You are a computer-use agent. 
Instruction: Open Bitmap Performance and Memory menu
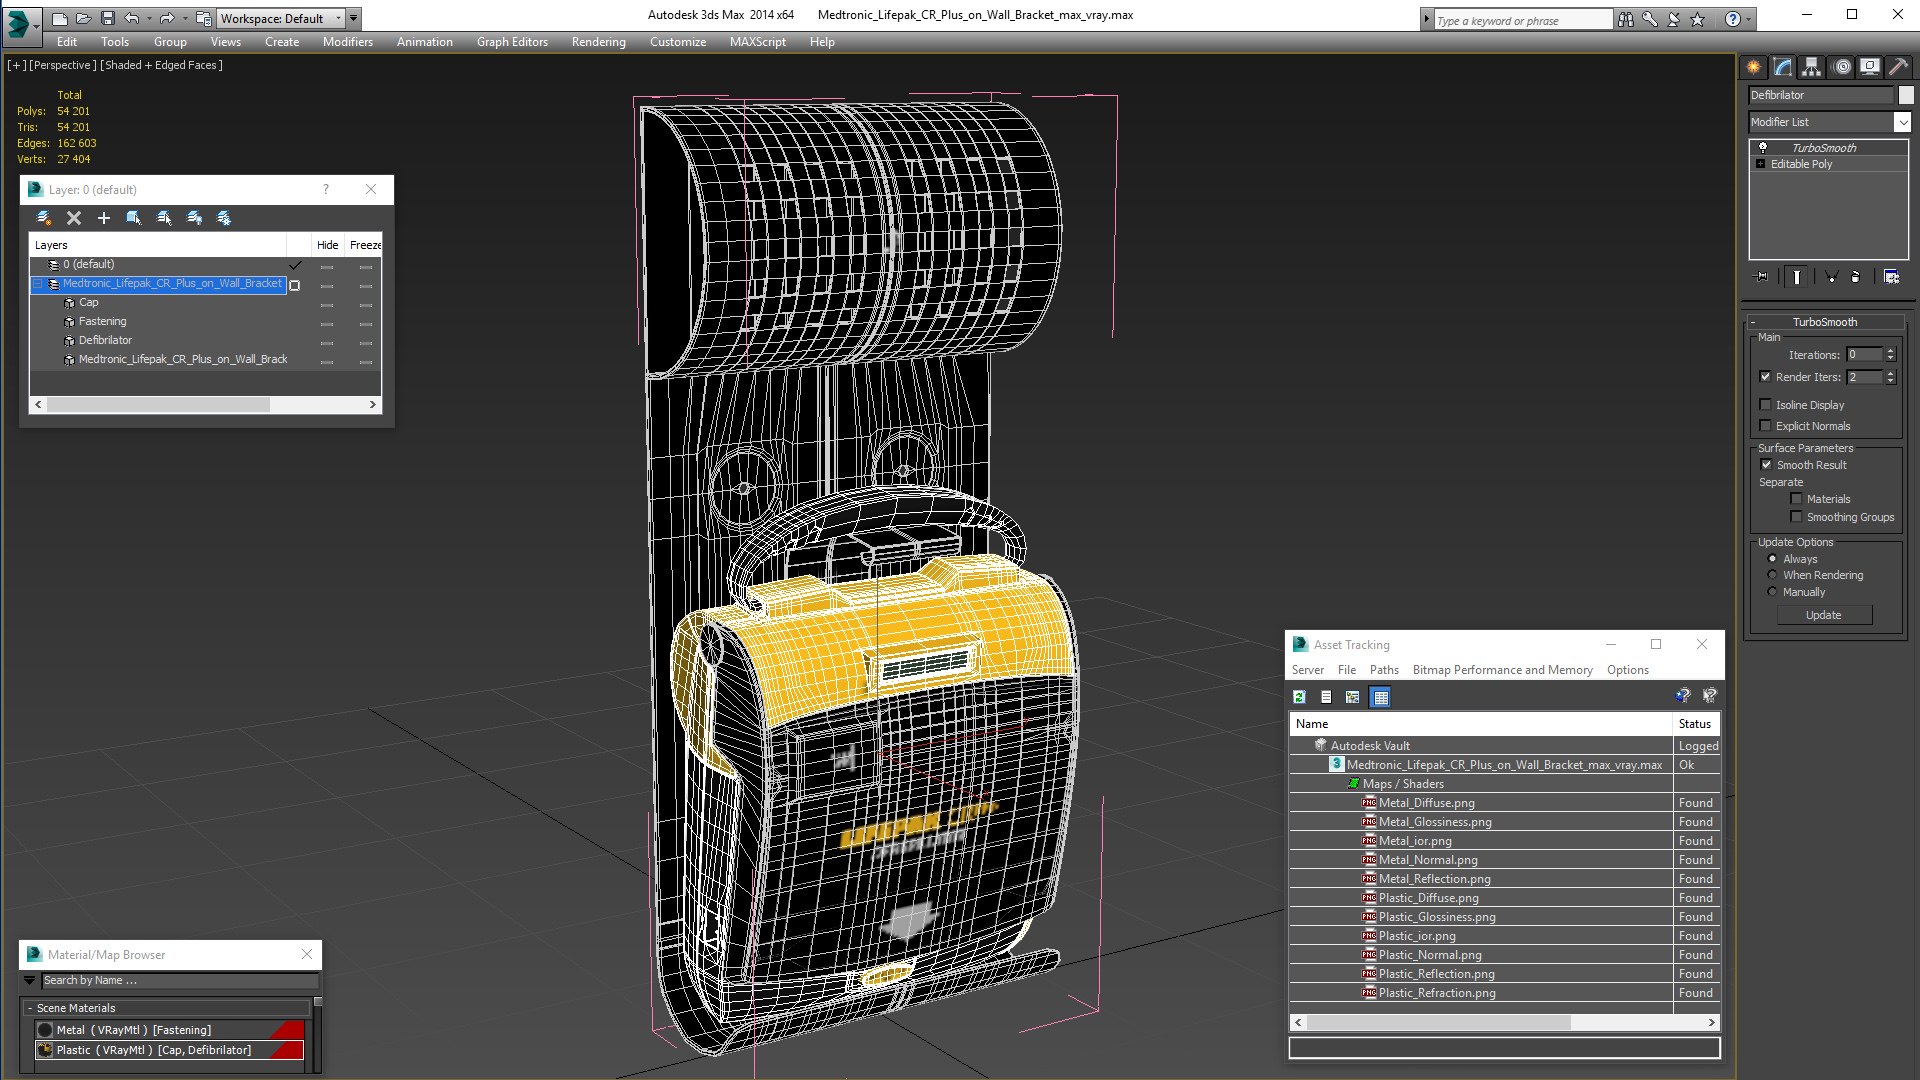click(x=1502, y=670)
